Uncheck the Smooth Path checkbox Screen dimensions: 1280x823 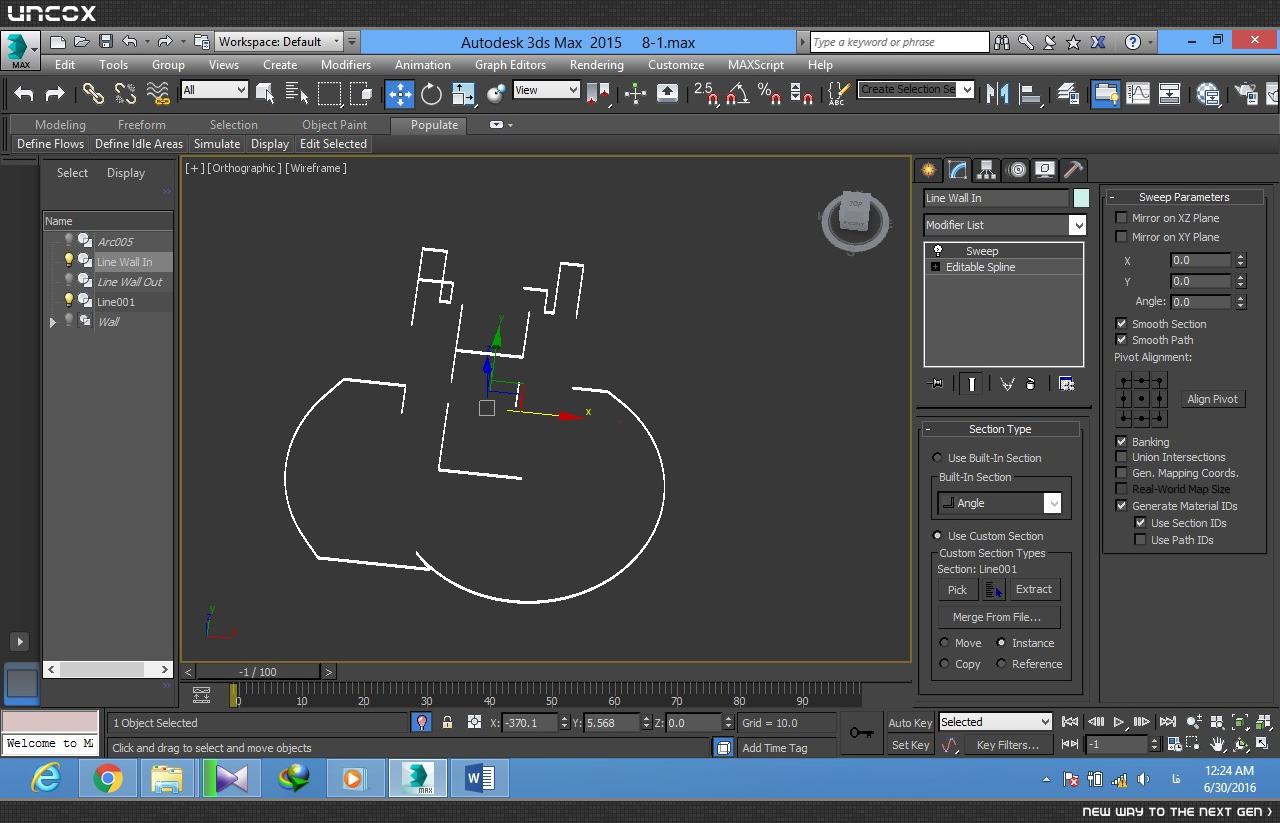(x=1121, y=340)
